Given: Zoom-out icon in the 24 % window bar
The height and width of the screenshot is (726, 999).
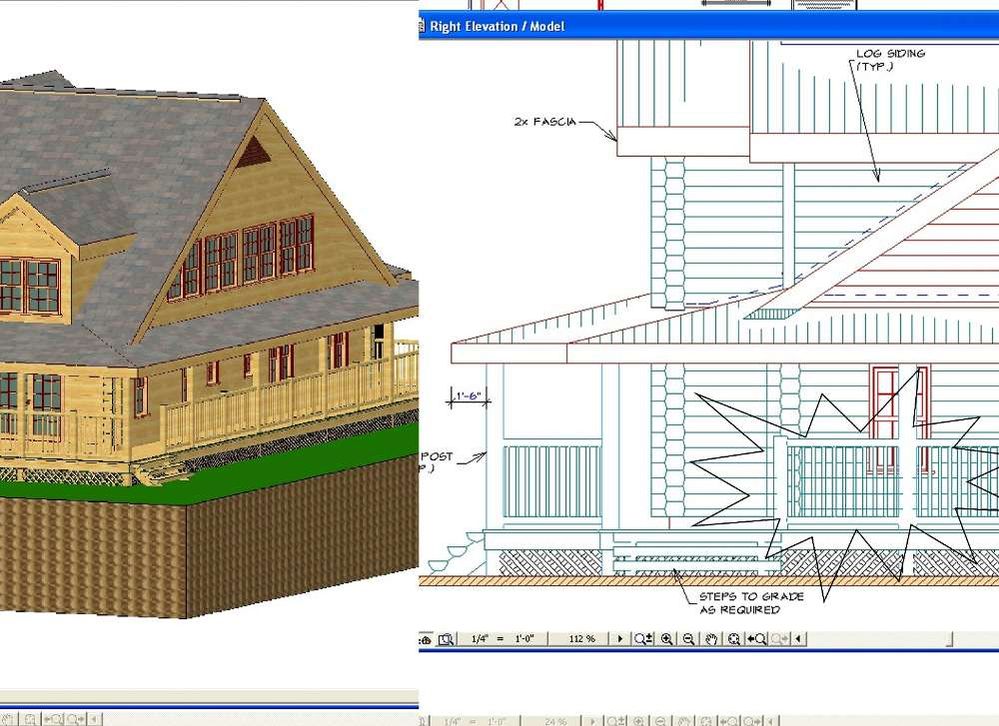Looking at the screenshot, I should click(661, 722).
